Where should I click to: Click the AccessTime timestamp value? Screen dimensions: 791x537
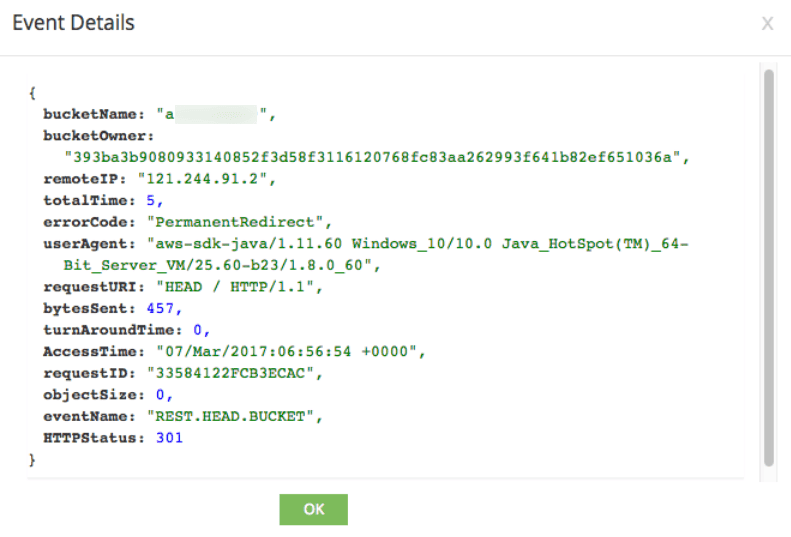290,351
